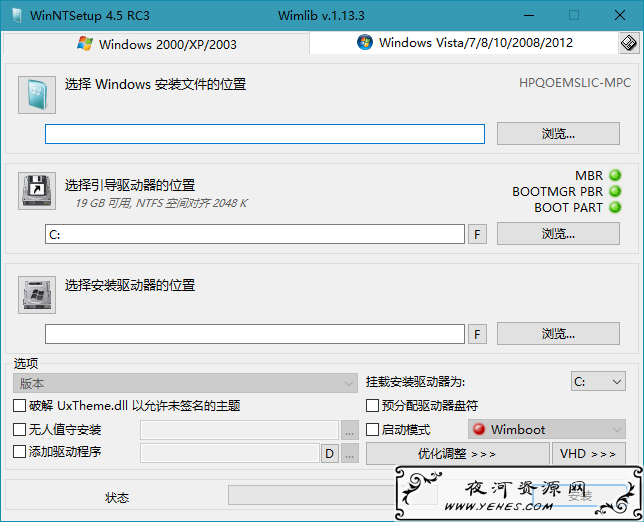Viewport: 644px width, 522px height.
Task: Click the MBR green status light
Action: click(615, 175)
